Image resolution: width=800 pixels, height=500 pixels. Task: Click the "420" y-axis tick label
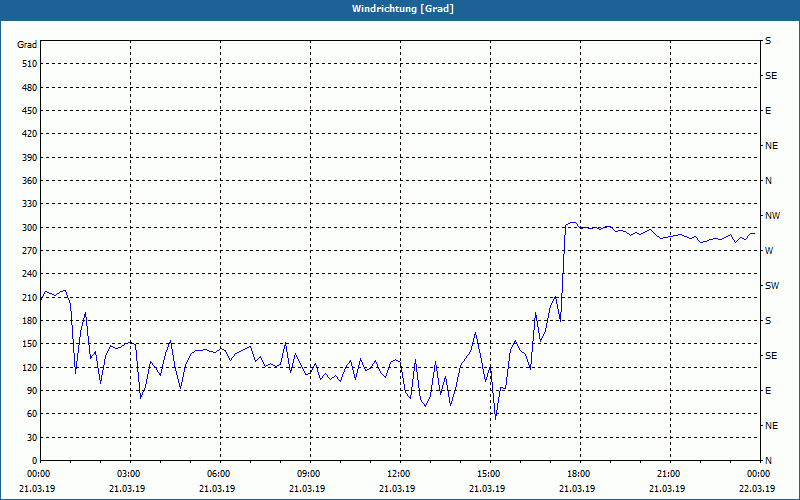[x=30, y=134]
